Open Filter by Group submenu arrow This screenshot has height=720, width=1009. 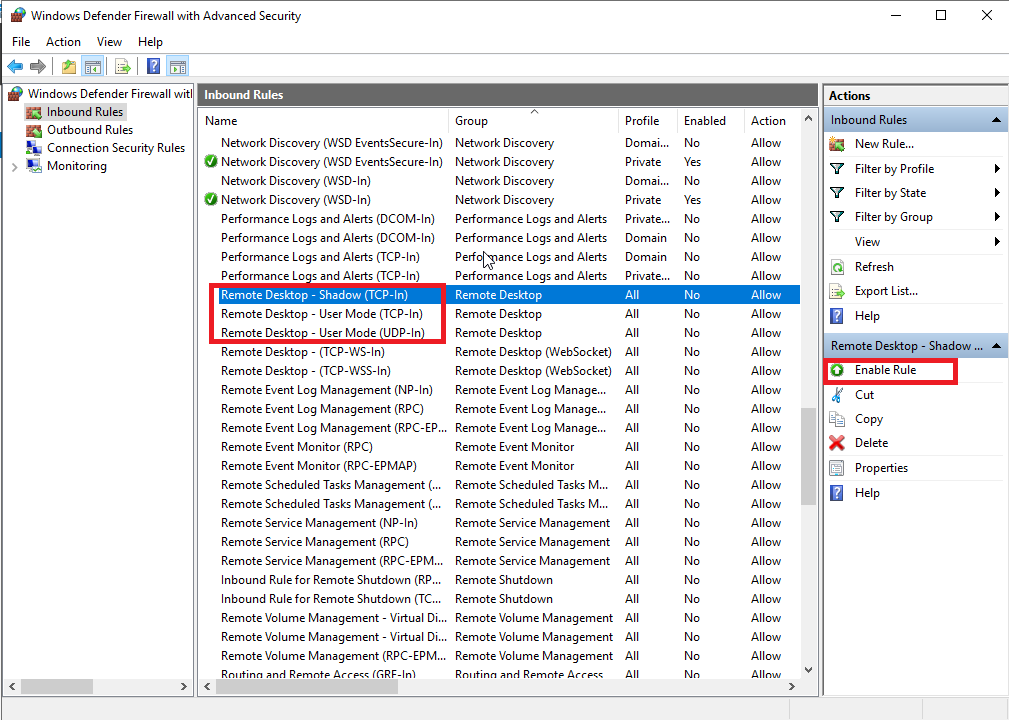997,217
